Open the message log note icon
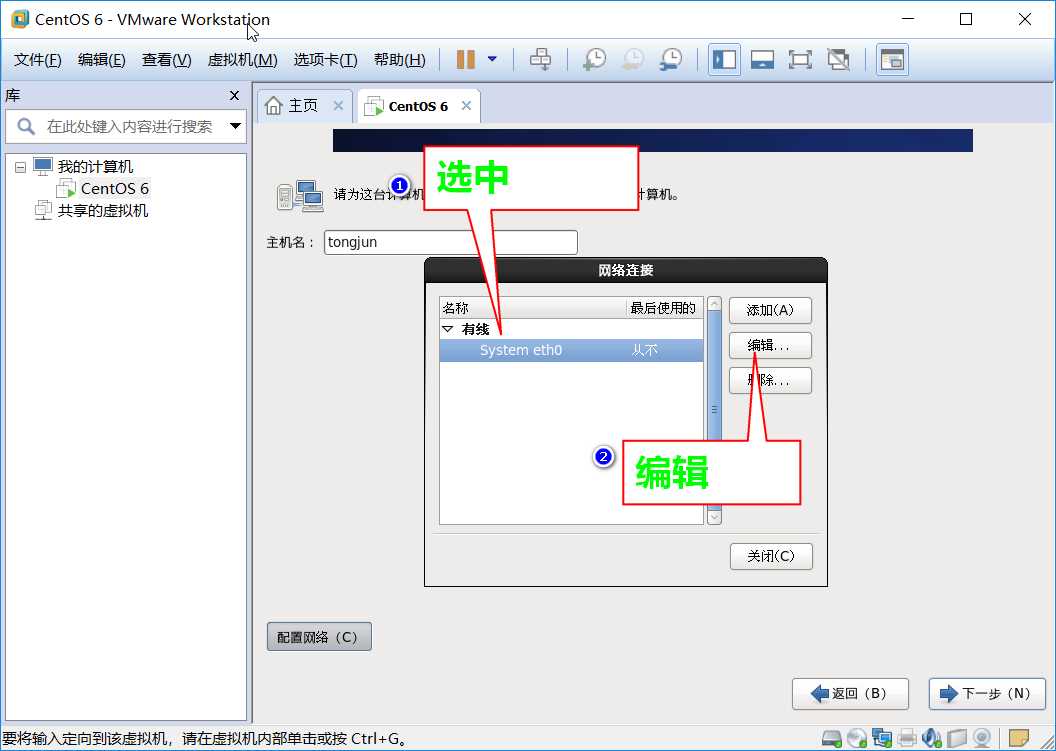Screen dimensions: 1056x751 tap(1019, 738)
